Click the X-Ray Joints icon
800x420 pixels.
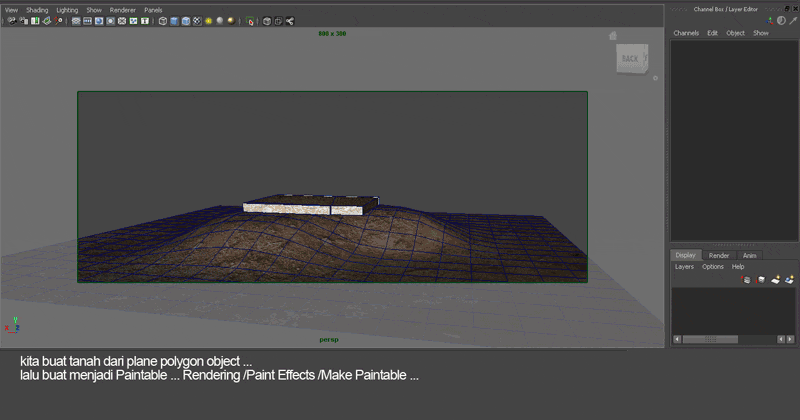[x=290, y=21]
